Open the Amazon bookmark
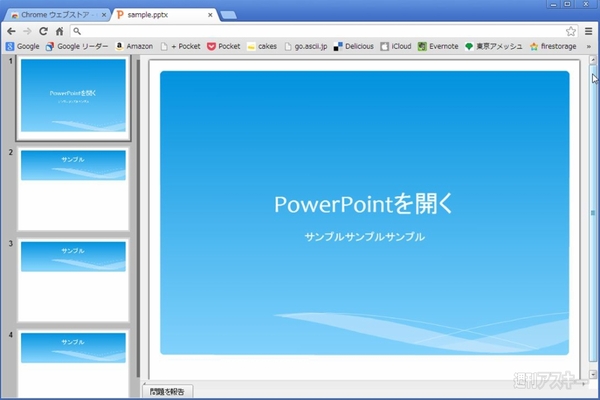This screenshot has height=400, width=600. (x=134, y=46)
